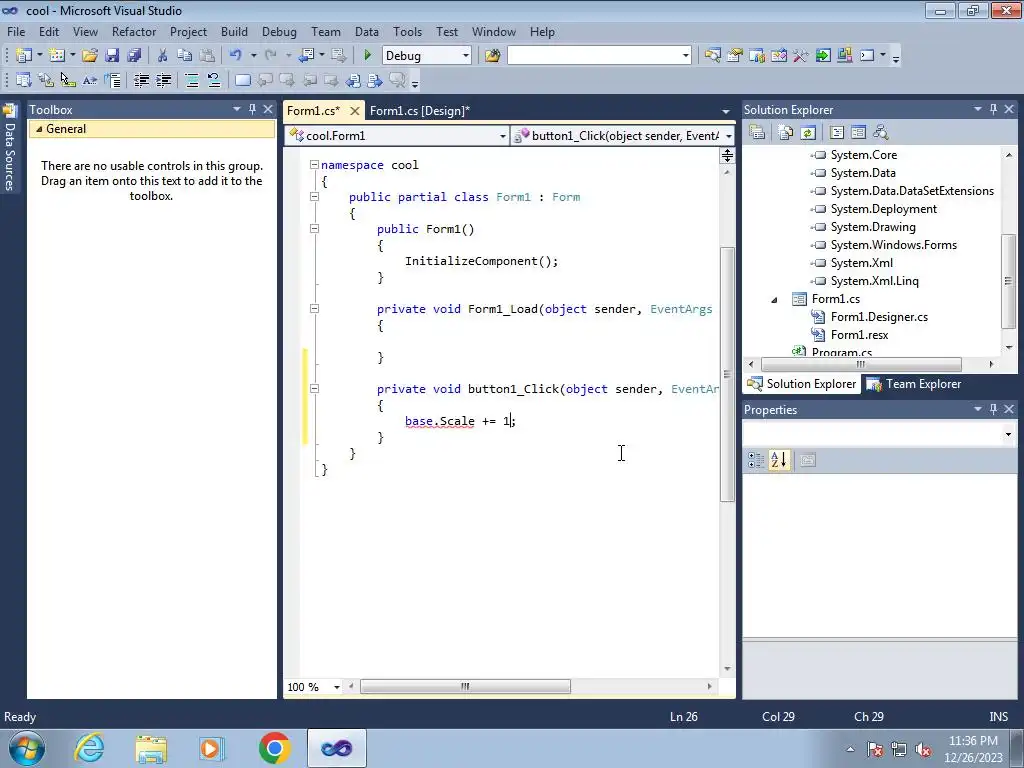Viewport: 1024px width, 768px height.
Task: Select the System.Windows.Forms reference
Action: coord(893,245)
